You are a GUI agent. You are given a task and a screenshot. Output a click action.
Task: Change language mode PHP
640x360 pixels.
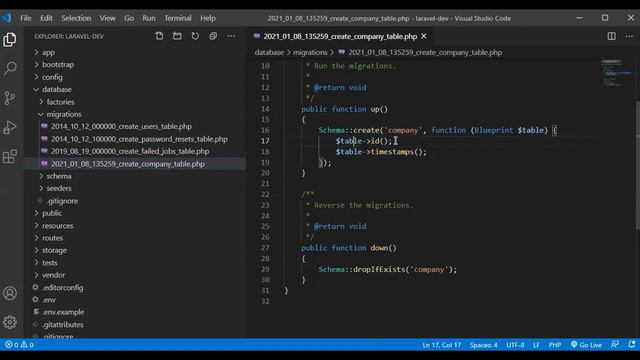[555, 345]
